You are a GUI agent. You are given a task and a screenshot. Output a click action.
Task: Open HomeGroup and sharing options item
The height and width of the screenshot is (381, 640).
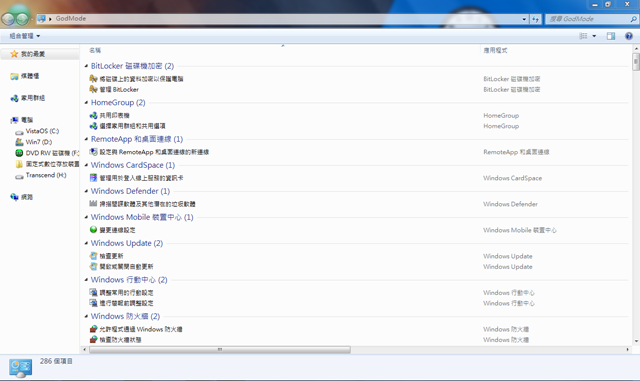click(x=127, y=126)
